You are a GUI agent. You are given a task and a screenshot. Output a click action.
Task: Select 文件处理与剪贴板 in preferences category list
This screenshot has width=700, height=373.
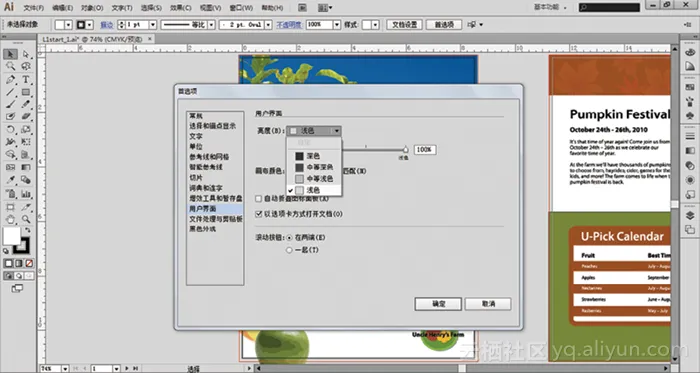[216, 219]
